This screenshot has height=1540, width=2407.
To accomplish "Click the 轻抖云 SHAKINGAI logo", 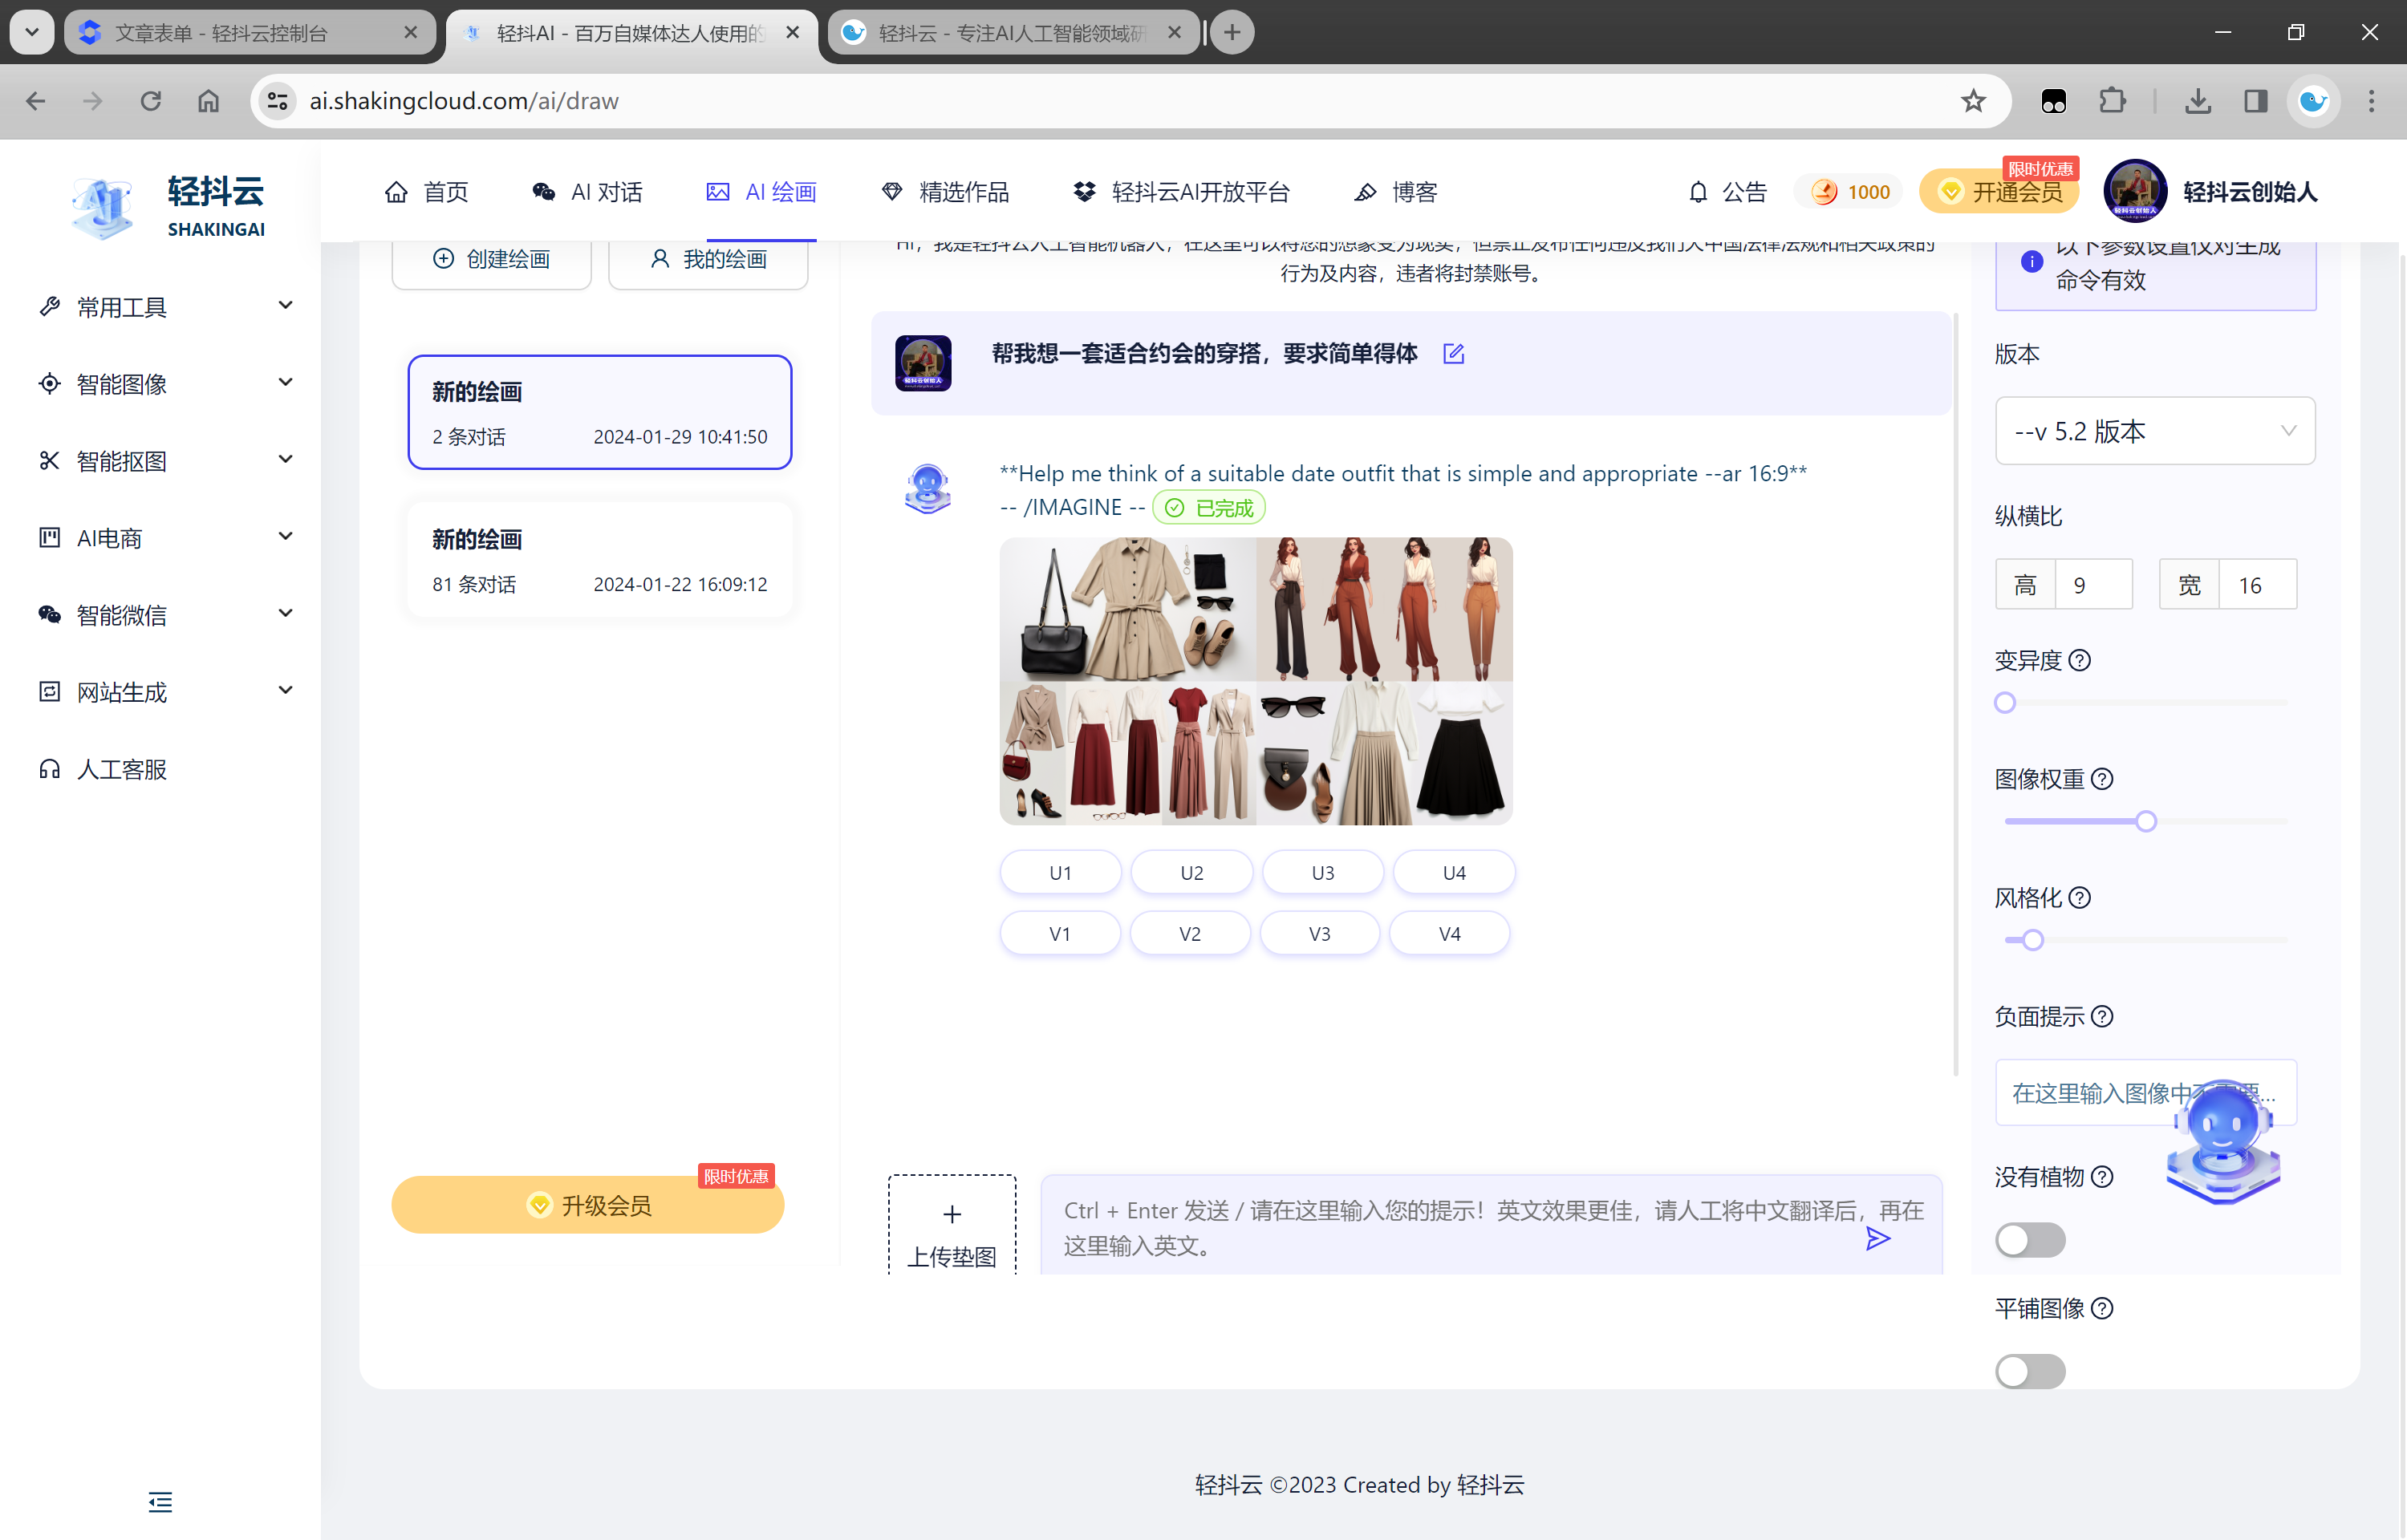I will [168, 207].
